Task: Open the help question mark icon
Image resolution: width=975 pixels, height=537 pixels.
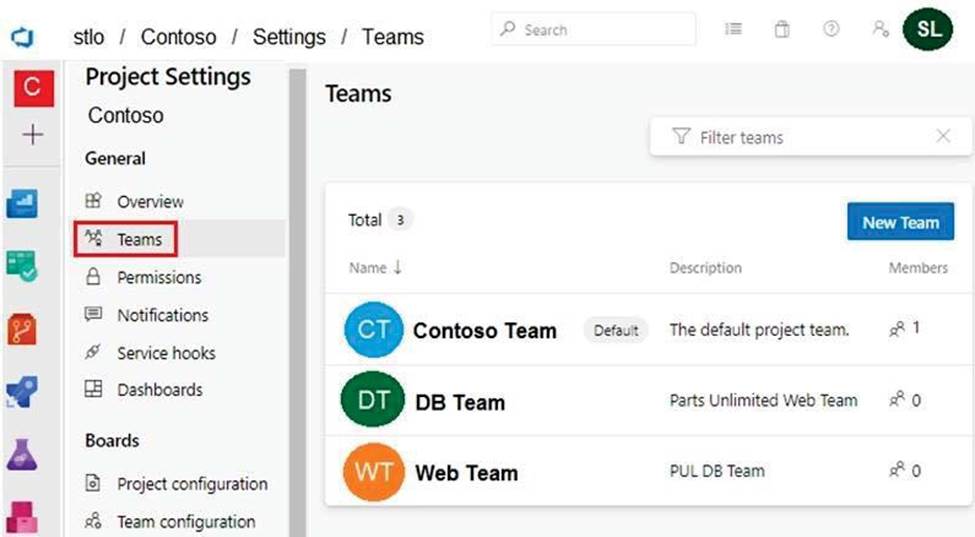Action: [831, 29]
